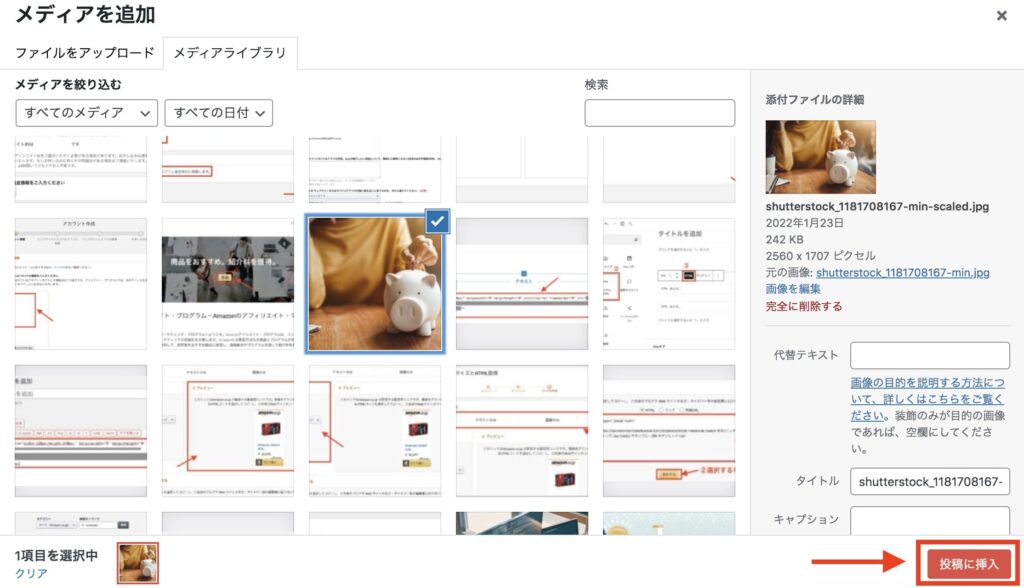This screenshot has width=1024, height=588.
Task: Select the タイトルを追加 editor screenshot thumbnail
Action: pos(669,284)
